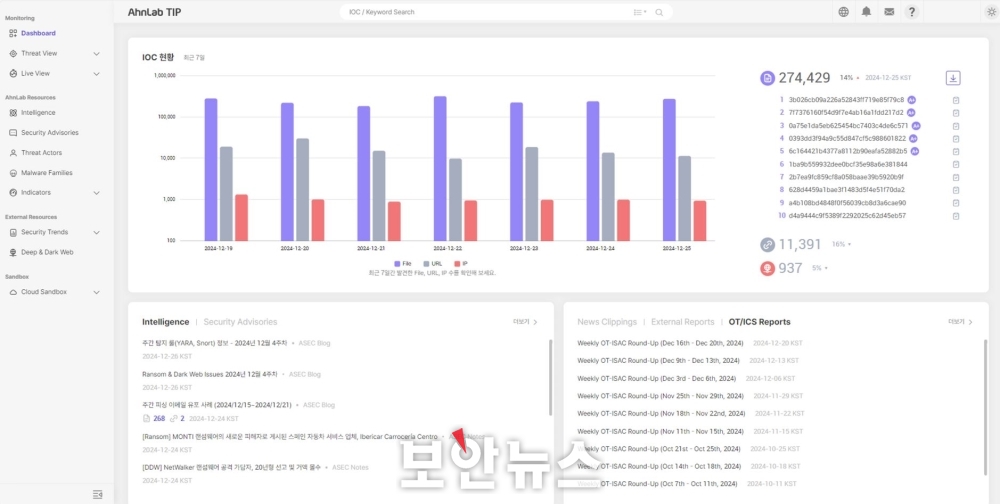This screenshot has width=1000, height=504.
Task: Click 더보기 in the OT/ICS Reports panel
Action: (x=960, y=322)
